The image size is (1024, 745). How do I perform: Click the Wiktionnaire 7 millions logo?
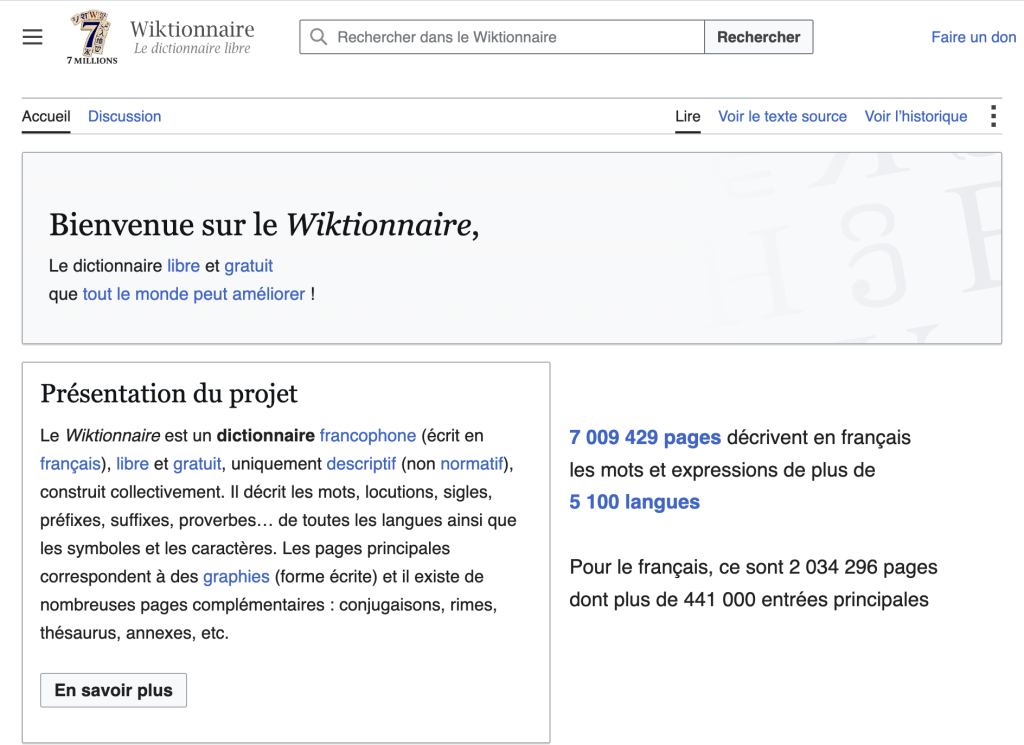(92, 37)
